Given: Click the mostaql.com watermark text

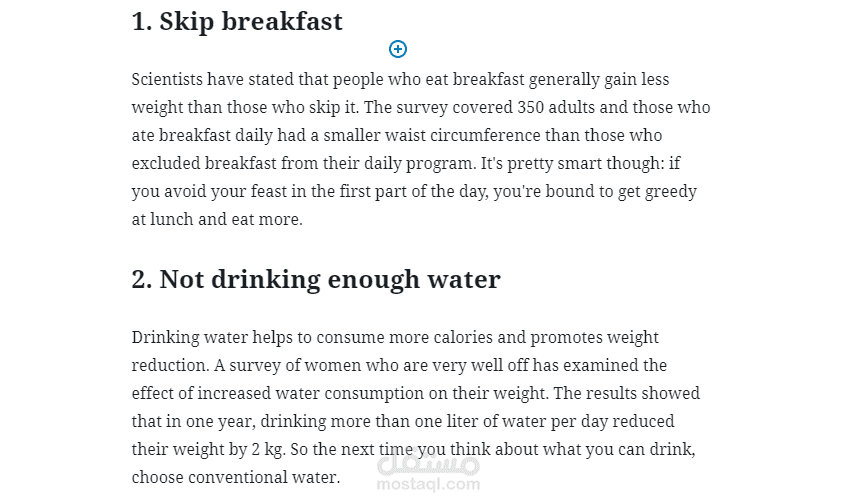Looking at the screenshot, I should coord(428,484).
